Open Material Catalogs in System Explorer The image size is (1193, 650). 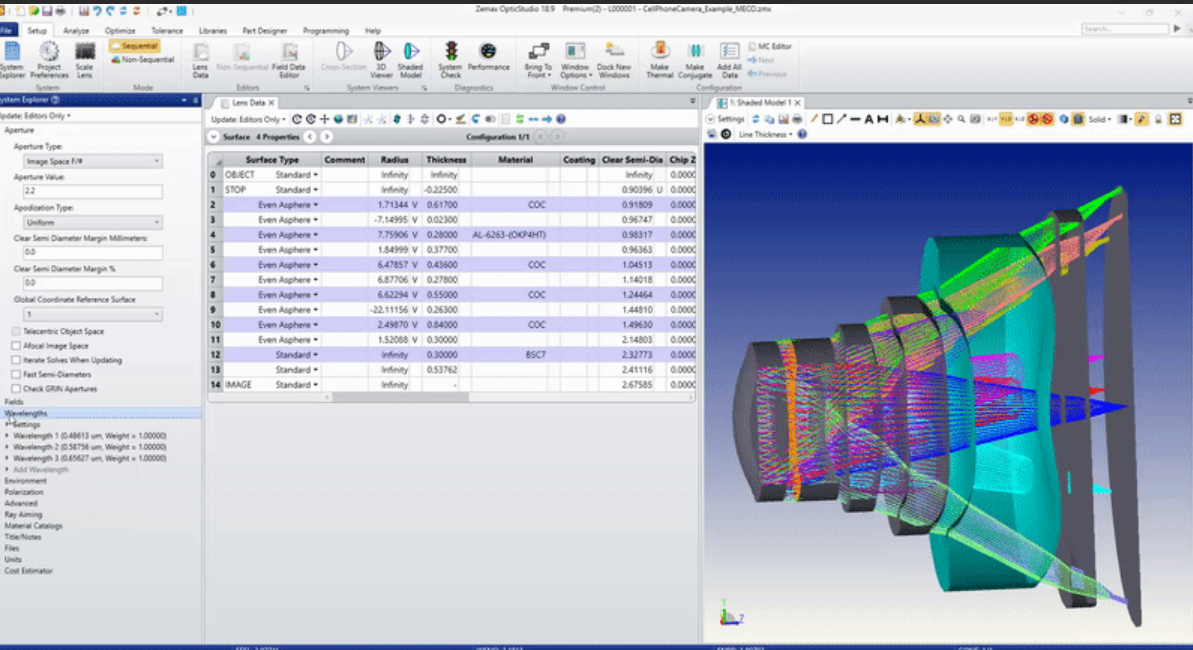coord(33,526)
